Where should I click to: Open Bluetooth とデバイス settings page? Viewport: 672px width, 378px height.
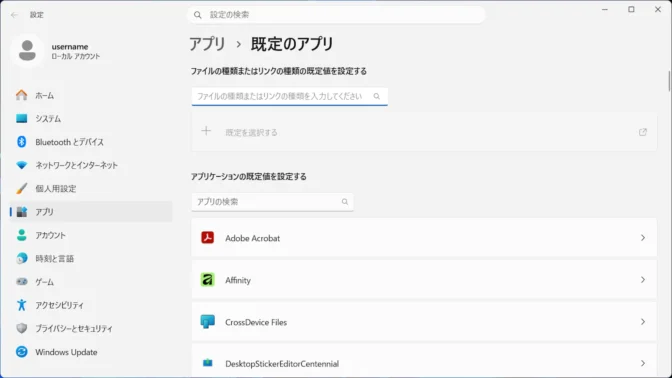click(x=91, y=142)
